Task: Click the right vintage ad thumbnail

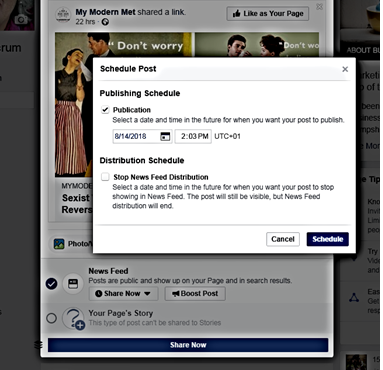Action: point(257,45)
